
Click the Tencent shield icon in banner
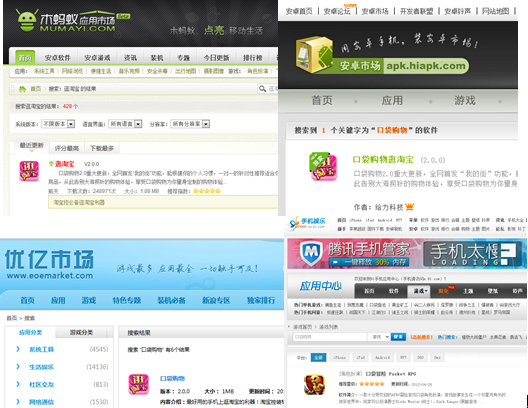pyautogui.click(x=310, y=253)
